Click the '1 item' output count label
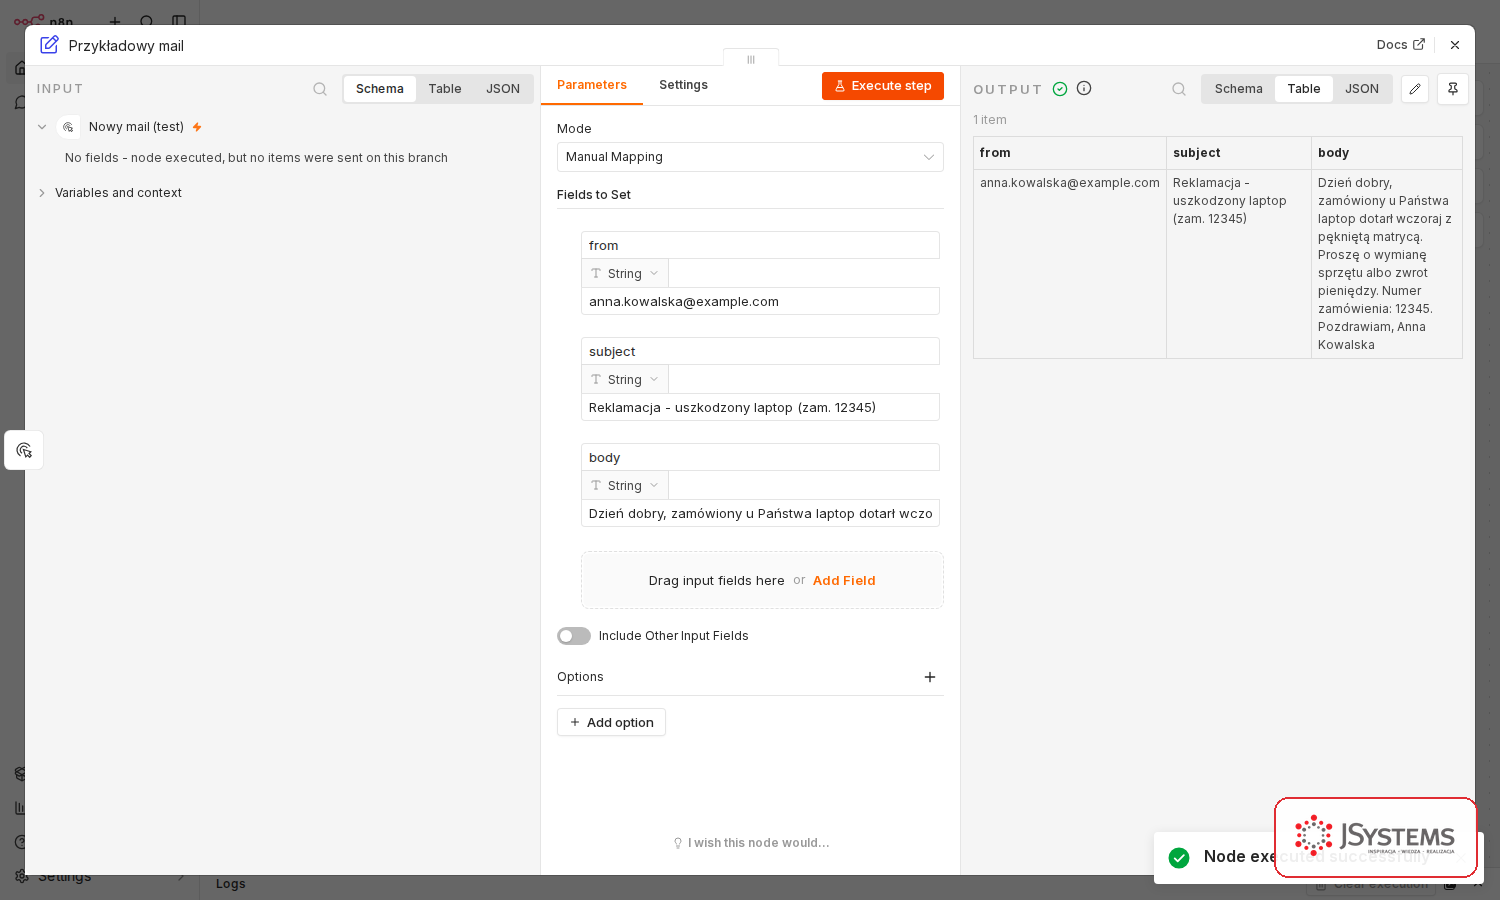The image size is (1500, 900). 990,120
